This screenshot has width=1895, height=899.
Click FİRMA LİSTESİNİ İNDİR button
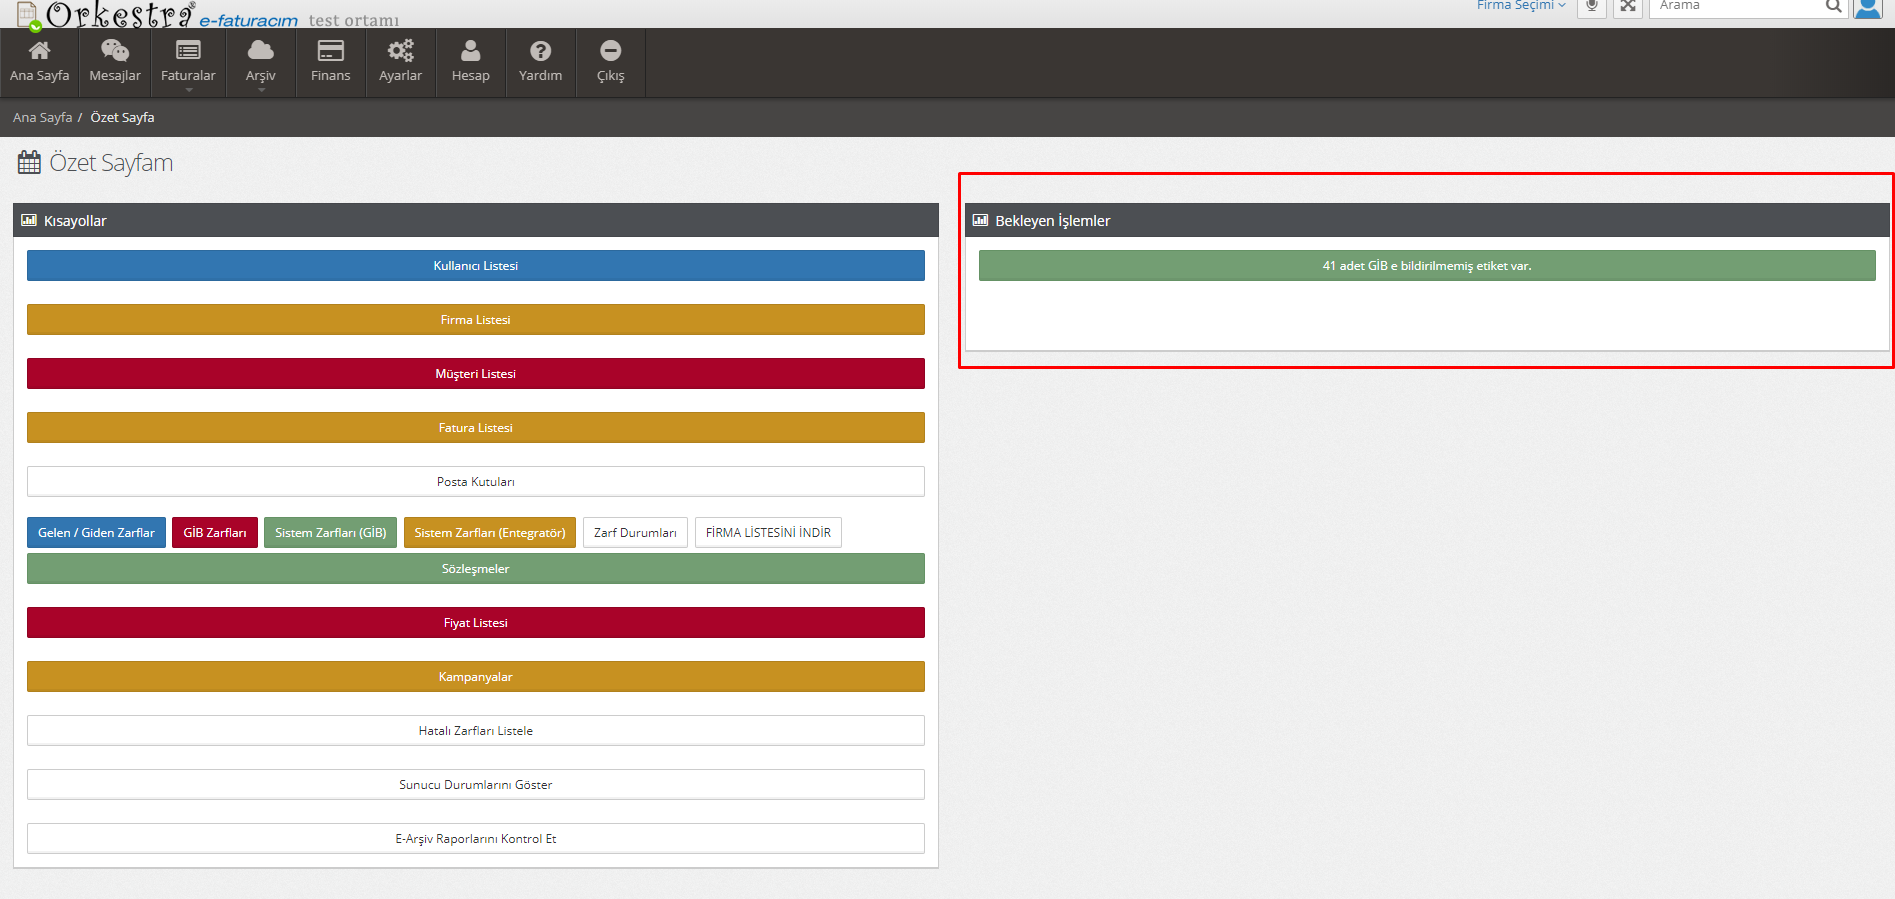[x=768, y=533]
